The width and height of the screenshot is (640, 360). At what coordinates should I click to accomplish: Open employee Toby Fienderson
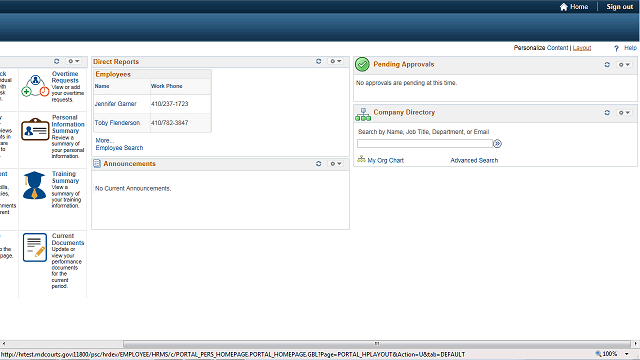117,122
